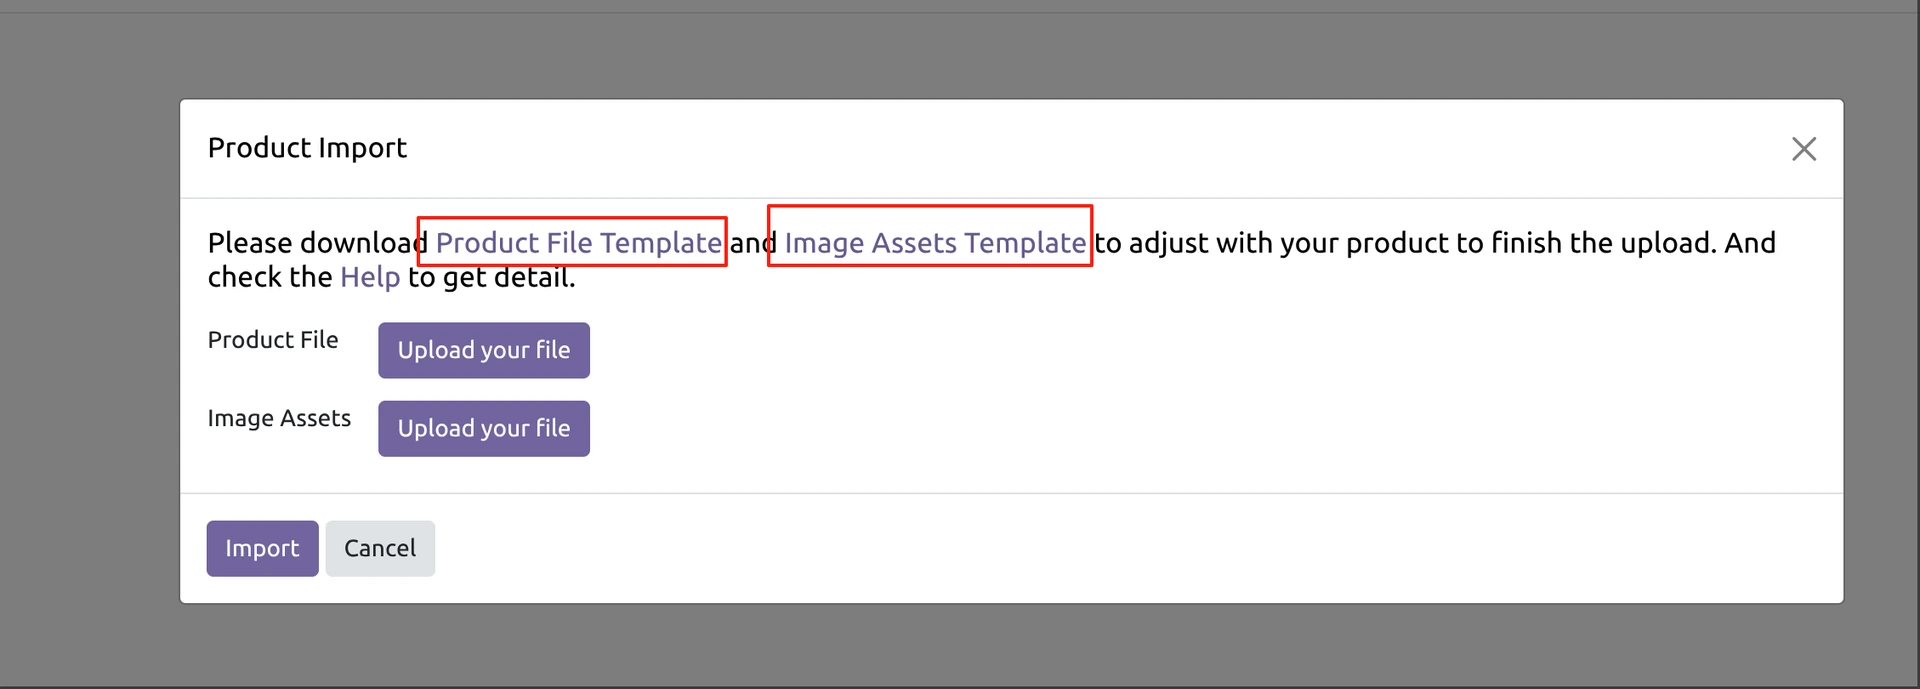Cancel the product import

coord(380,548)
